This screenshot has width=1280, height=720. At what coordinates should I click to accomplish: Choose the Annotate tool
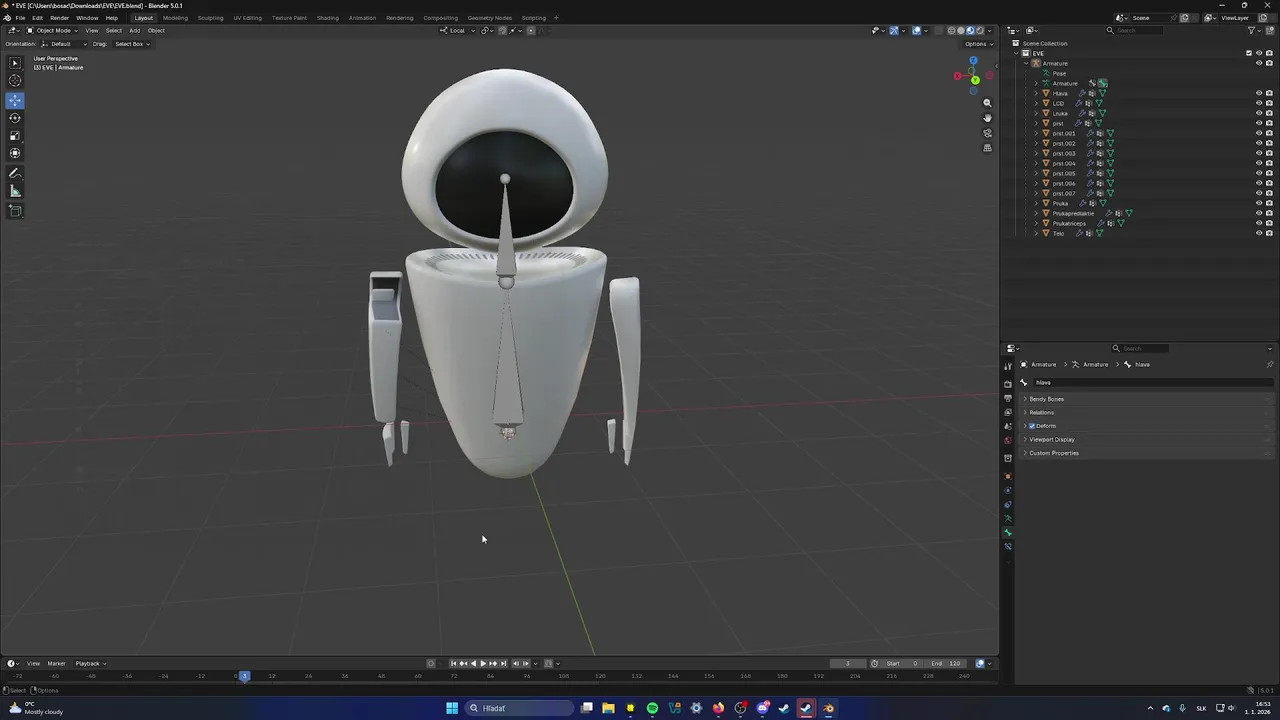pyautogui.click(x=15, y=174)
